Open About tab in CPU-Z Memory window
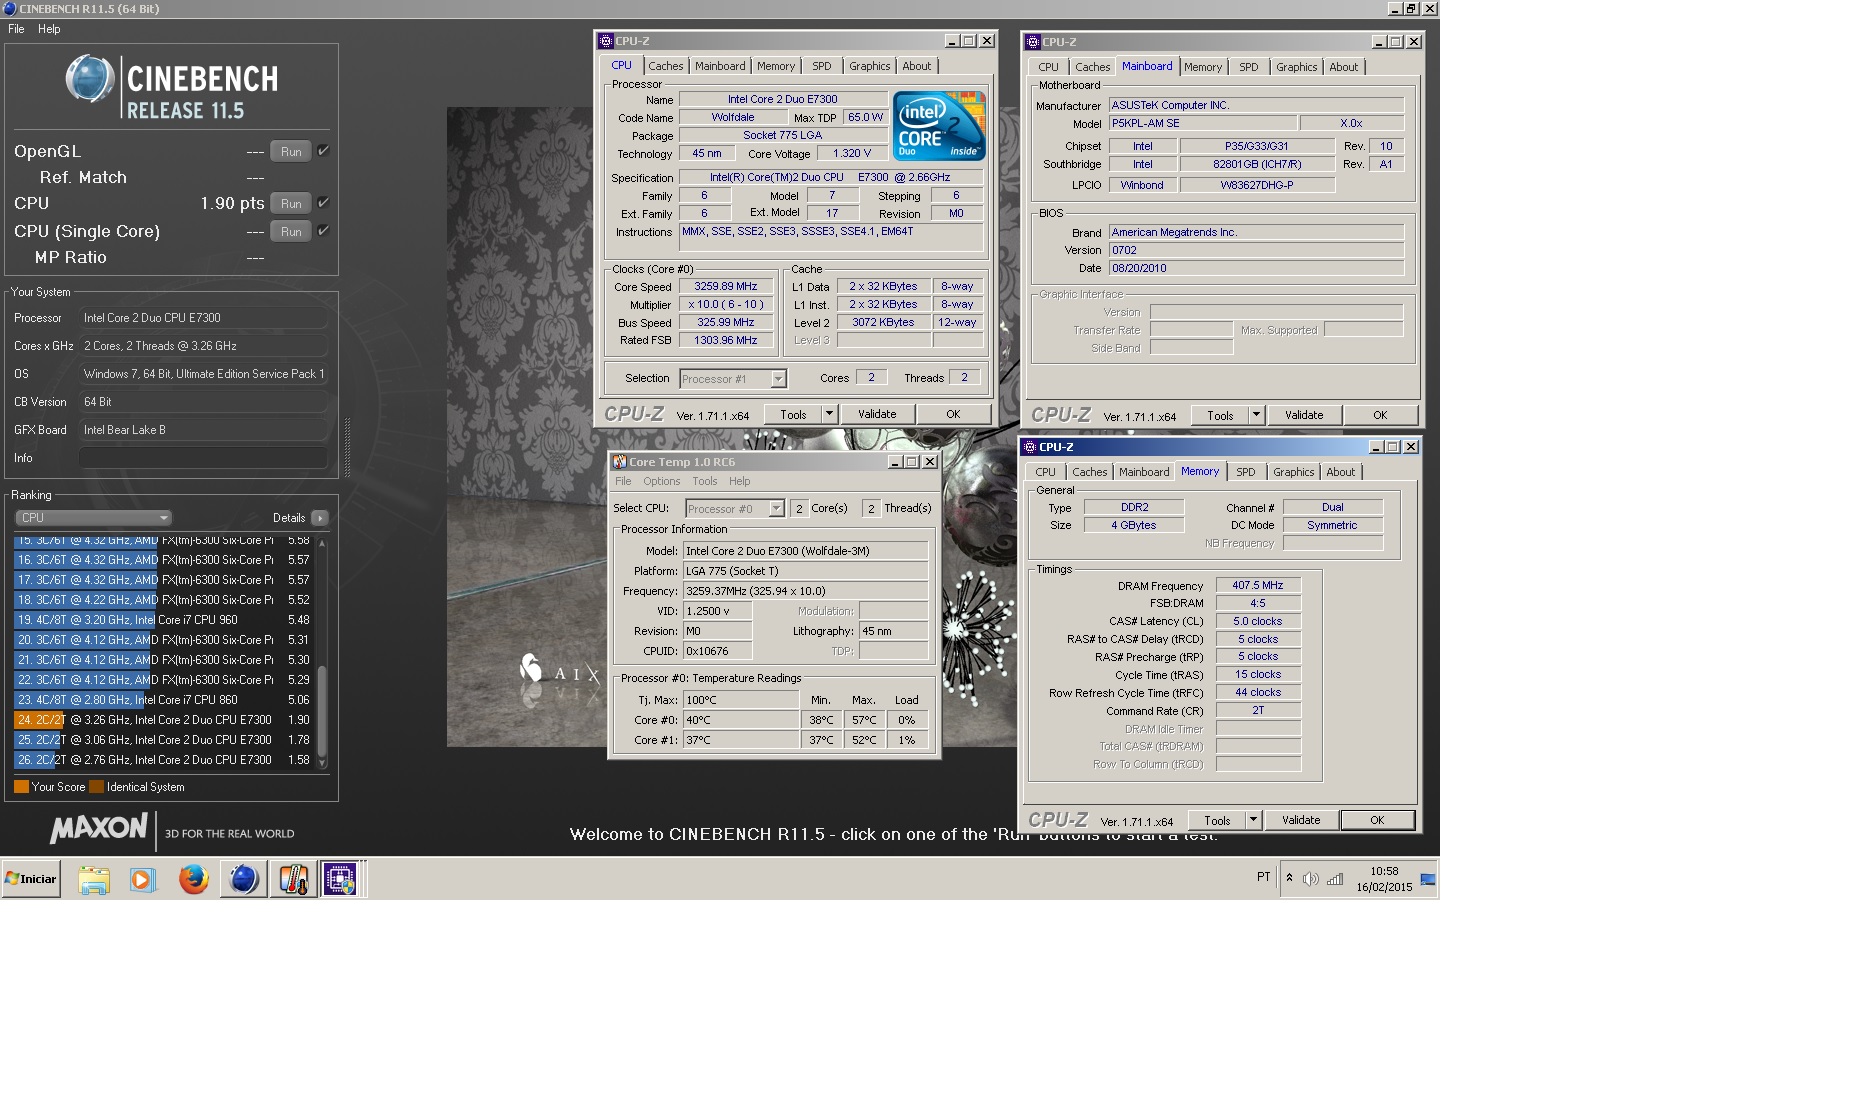The image size is (1865, 1105). [1340, 472]
